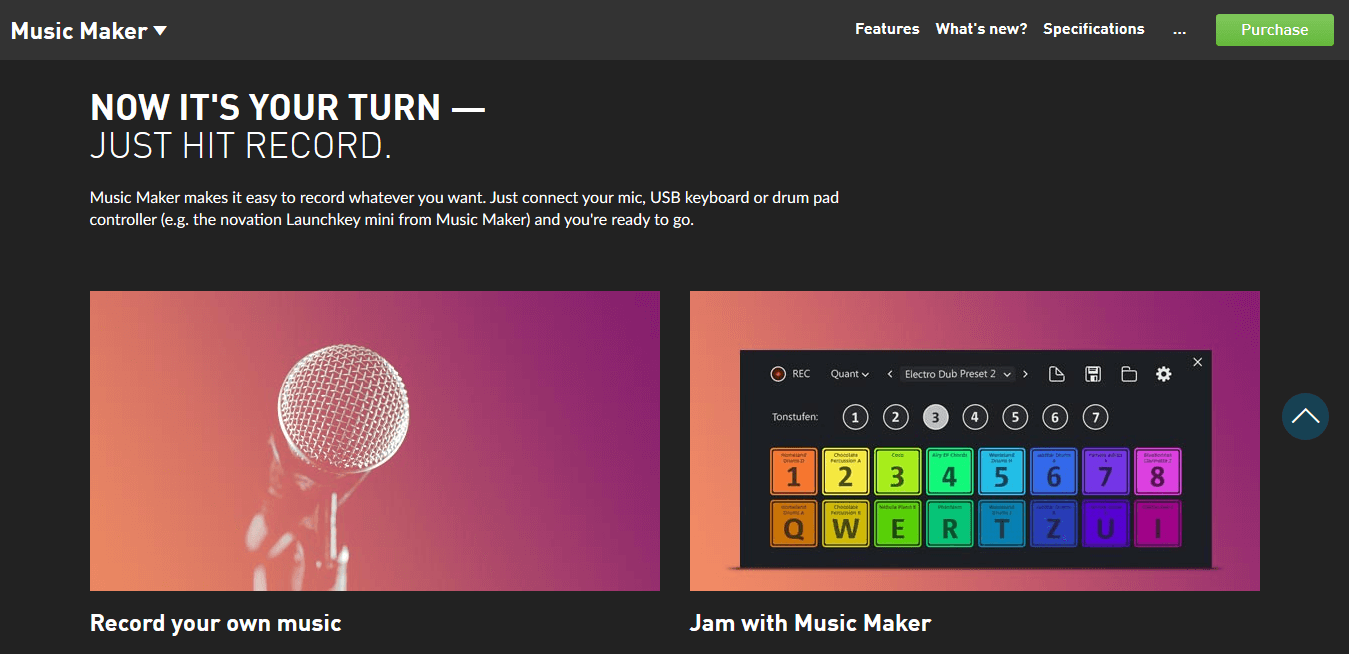Close the jam panel with the X

(x=1198, y=362)
